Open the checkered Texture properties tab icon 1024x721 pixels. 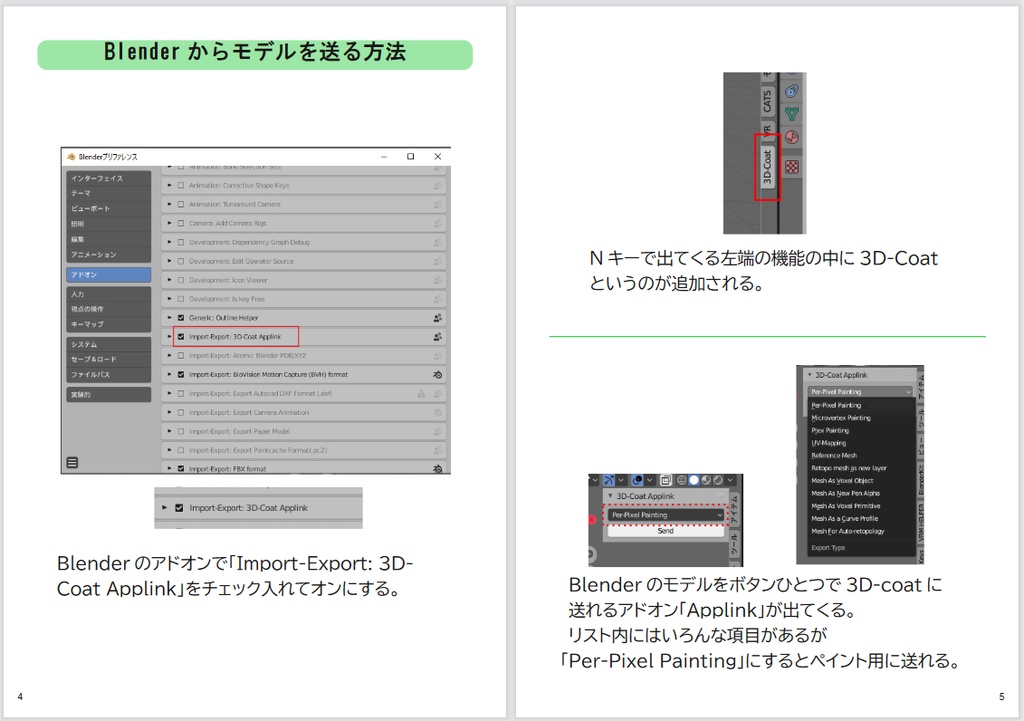(792, 167)
